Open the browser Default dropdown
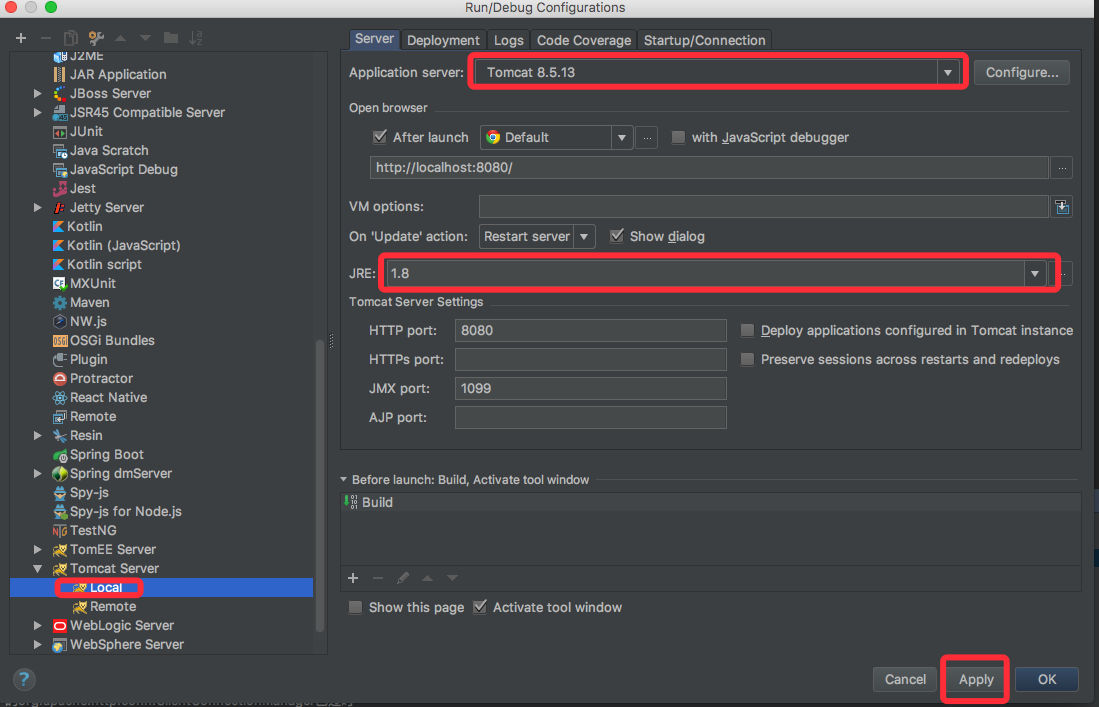The width and height of the screenshot is (1099, 707). coord(621,137)
